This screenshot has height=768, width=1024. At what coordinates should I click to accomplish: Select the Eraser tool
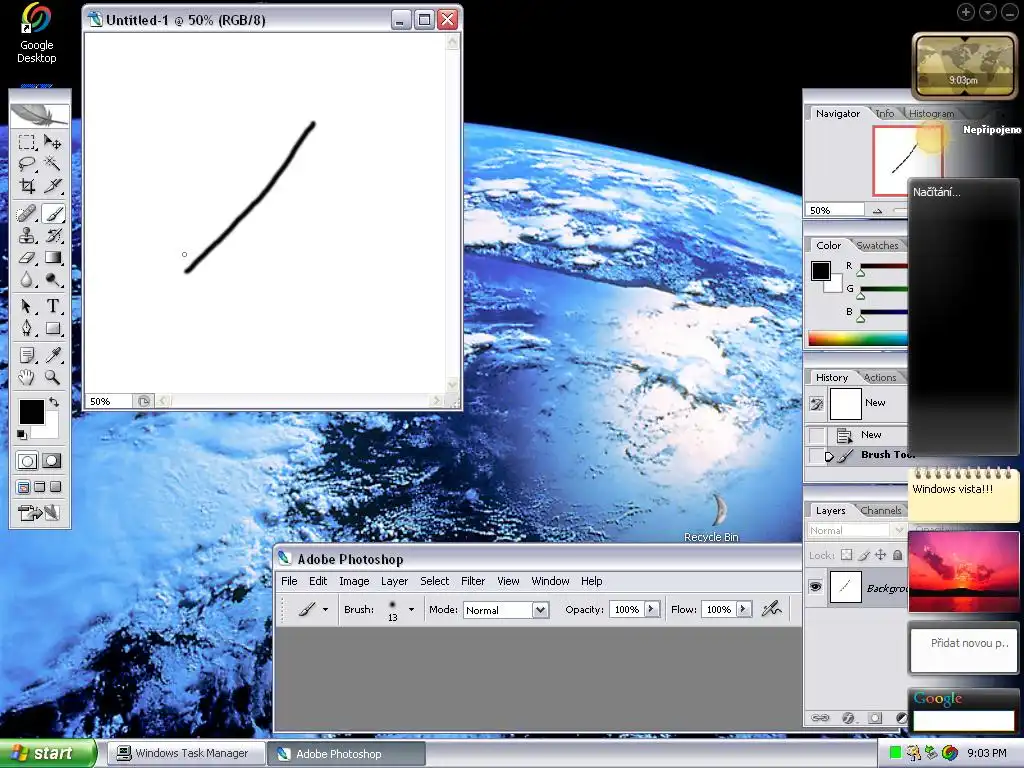pyautogui.click(x=27, y=257)
